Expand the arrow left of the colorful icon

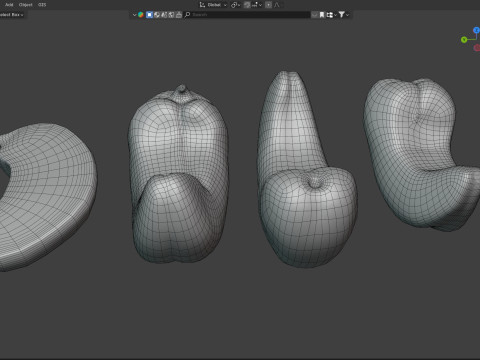tap(134, 15)
